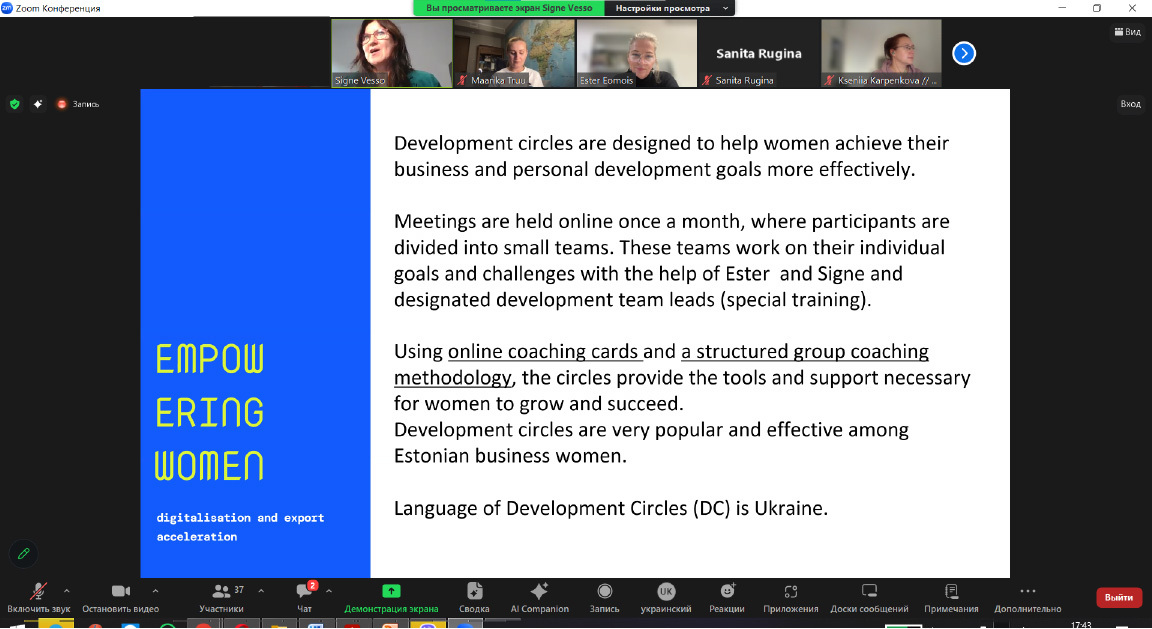
Task: Click Демонстрация экрана share screen button
Action: pyautogui.click(x=391, y=598)
